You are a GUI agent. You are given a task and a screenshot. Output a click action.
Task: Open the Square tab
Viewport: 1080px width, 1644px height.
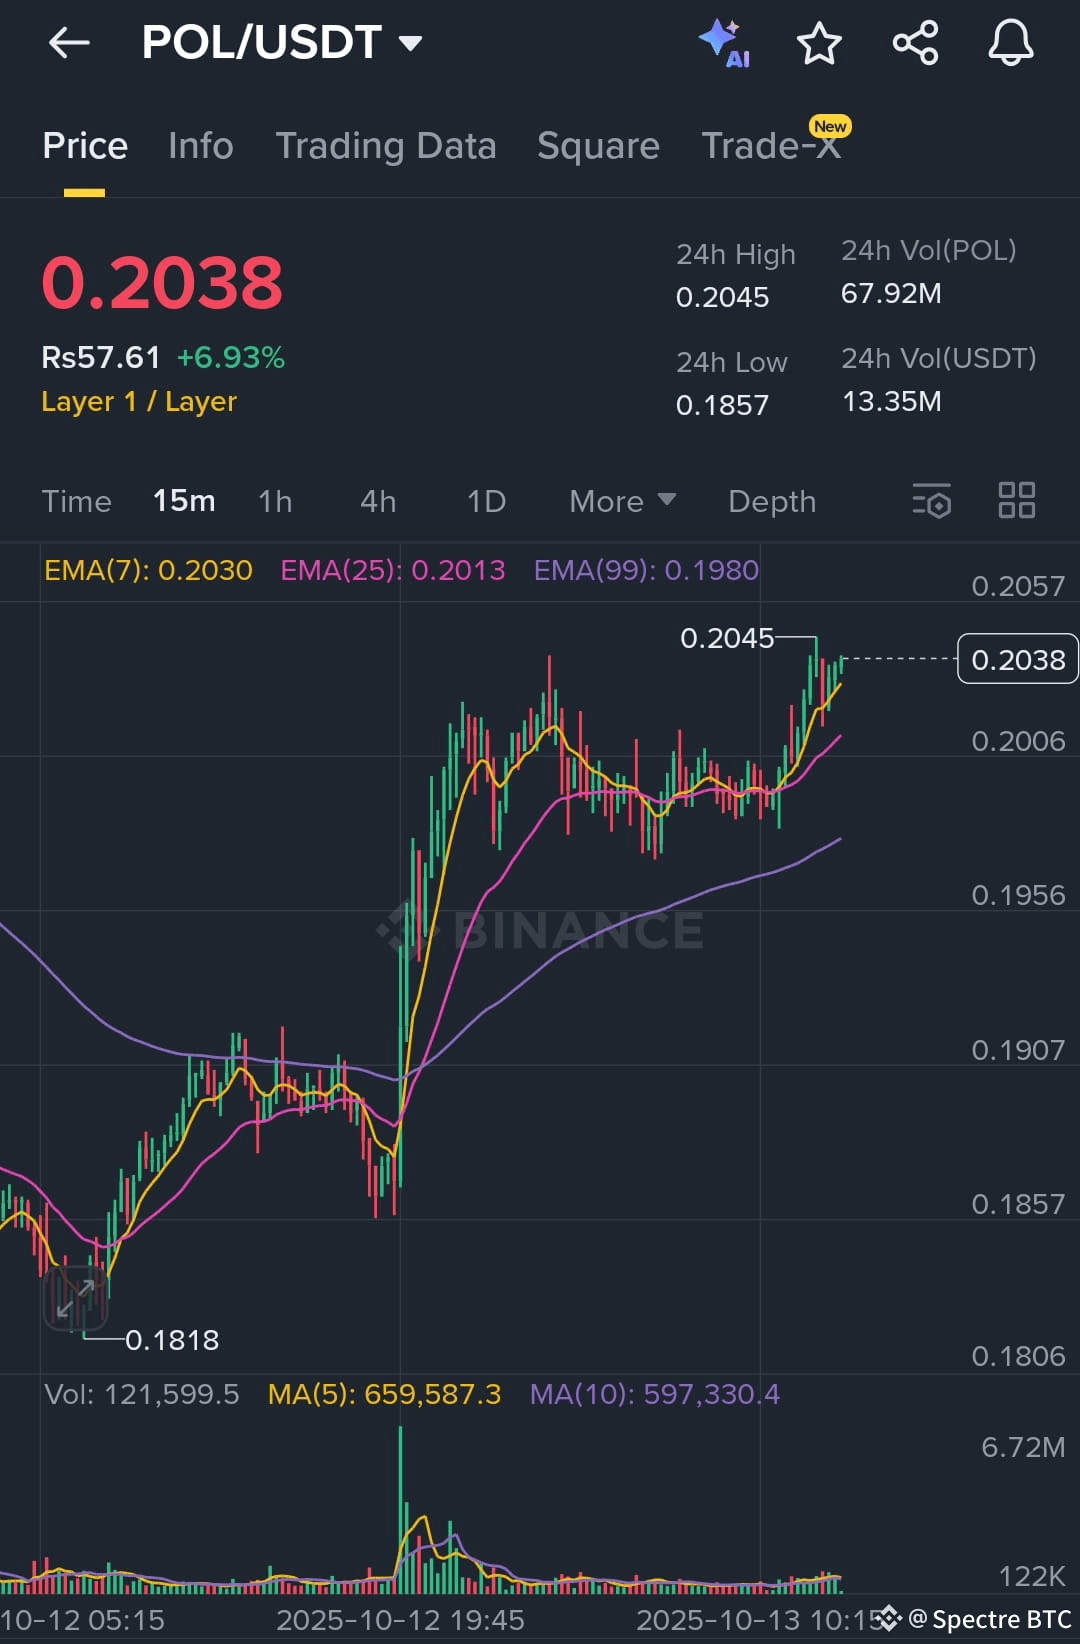pyautogui.click(x=598, y=146)
